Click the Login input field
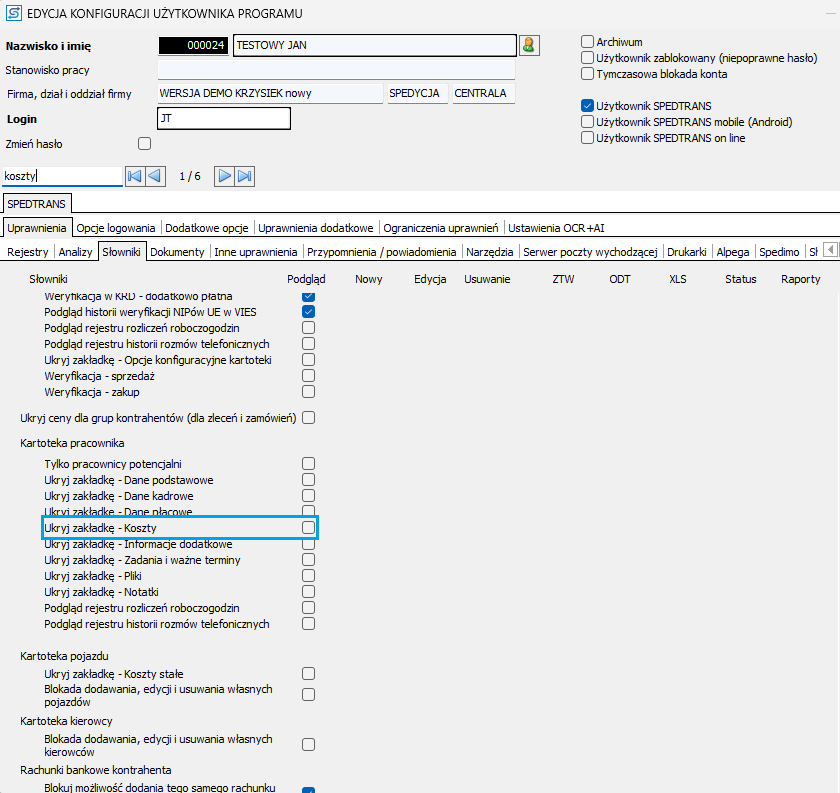 [x=224, y=119]
